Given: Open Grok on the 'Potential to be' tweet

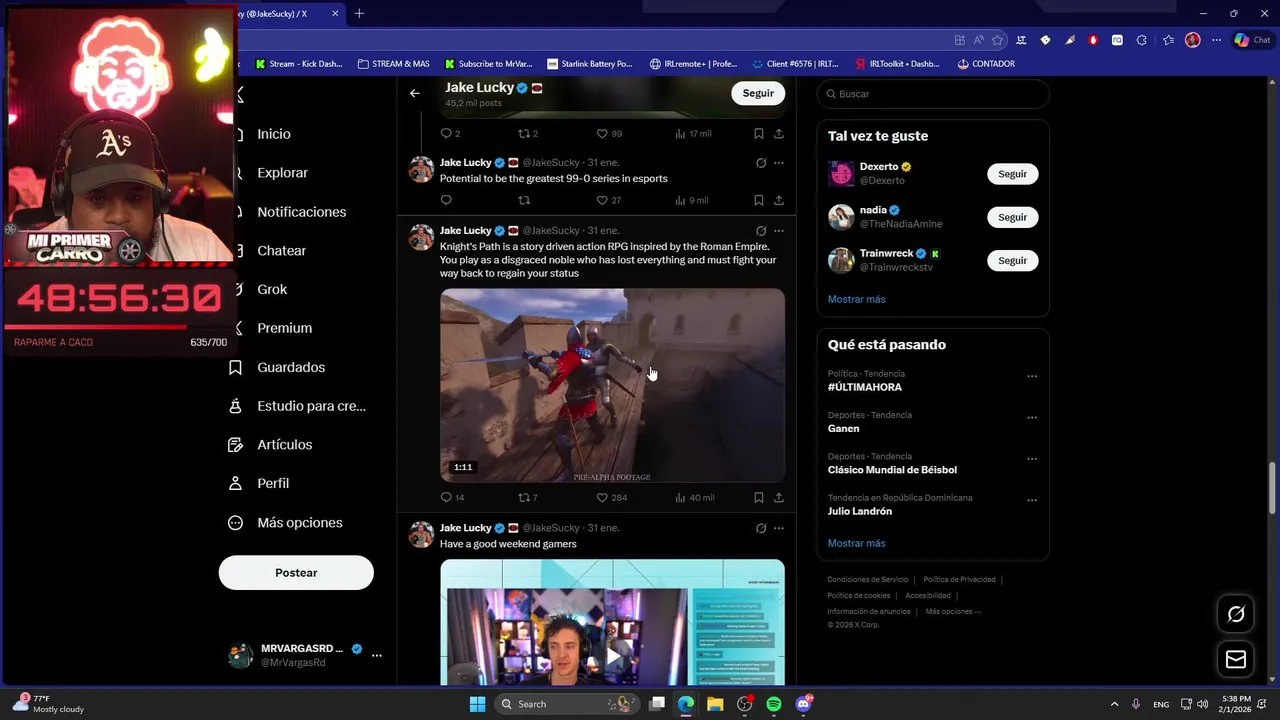Looking at the screenshot, I should point(760,163).
